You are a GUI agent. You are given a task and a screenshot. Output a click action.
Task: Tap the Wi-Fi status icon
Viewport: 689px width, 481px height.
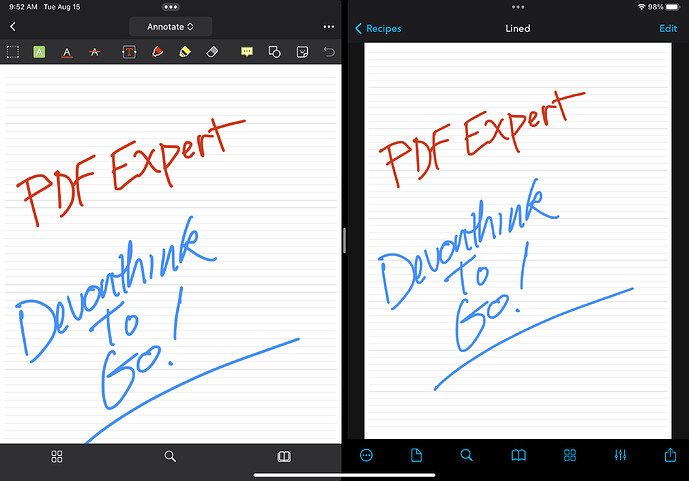pyautogui.click(x=642, y=7)
